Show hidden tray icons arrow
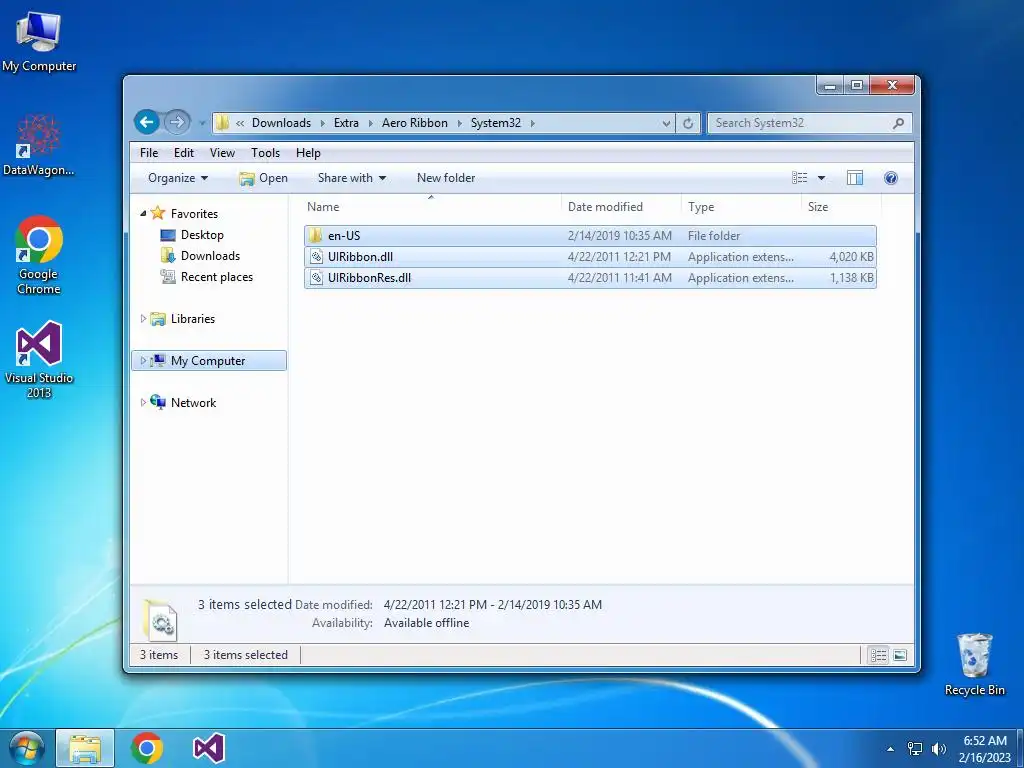The image size is (1024, 768). [890, 749]
